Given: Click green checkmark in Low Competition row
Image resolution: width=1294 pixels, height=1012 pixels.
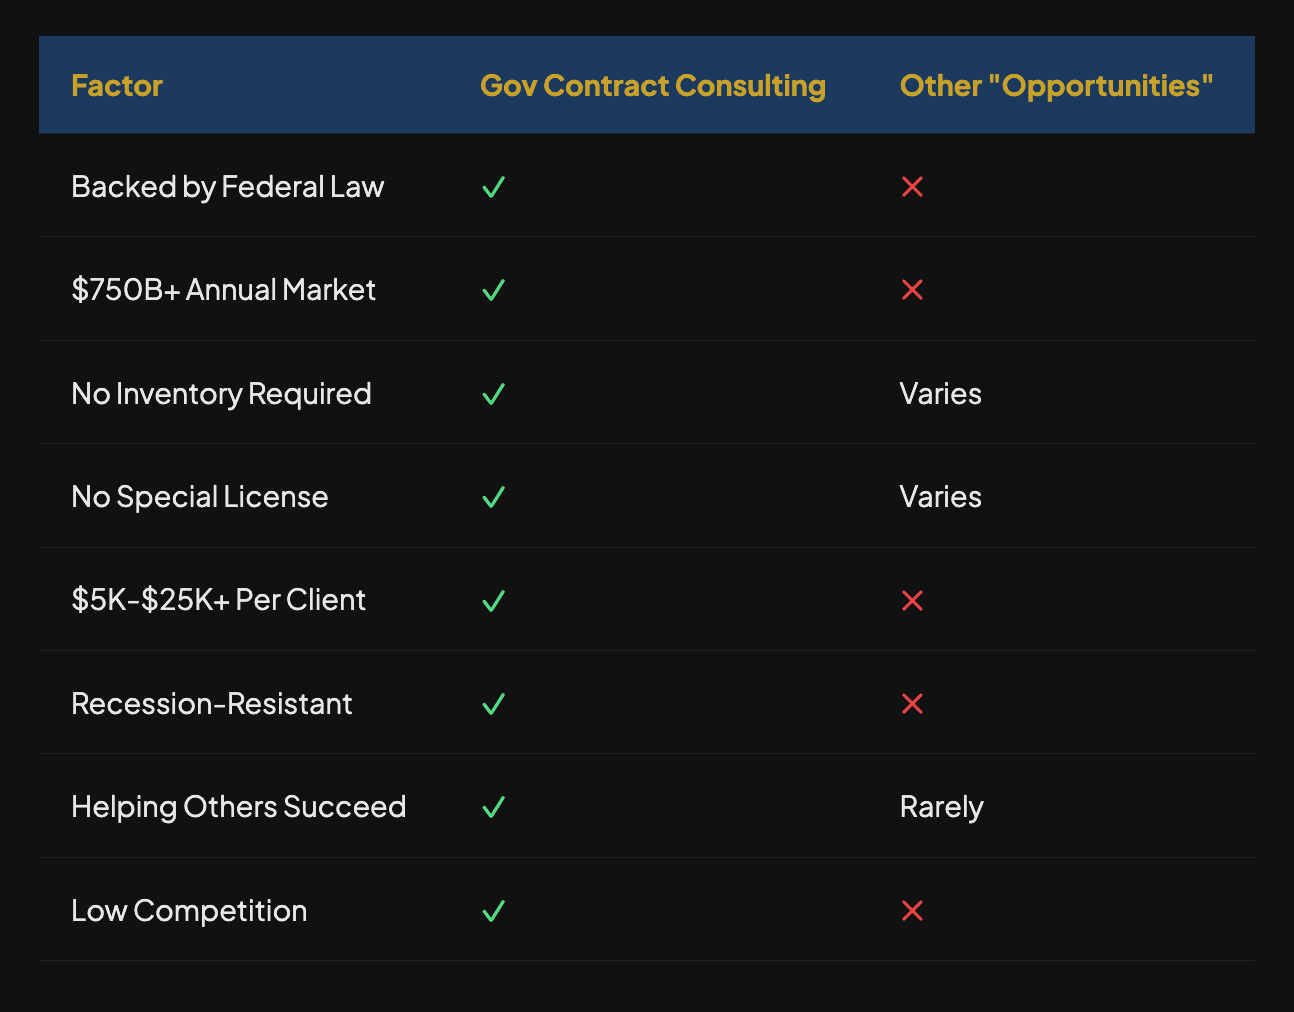Looking at the screenshot, I should 493,911.
